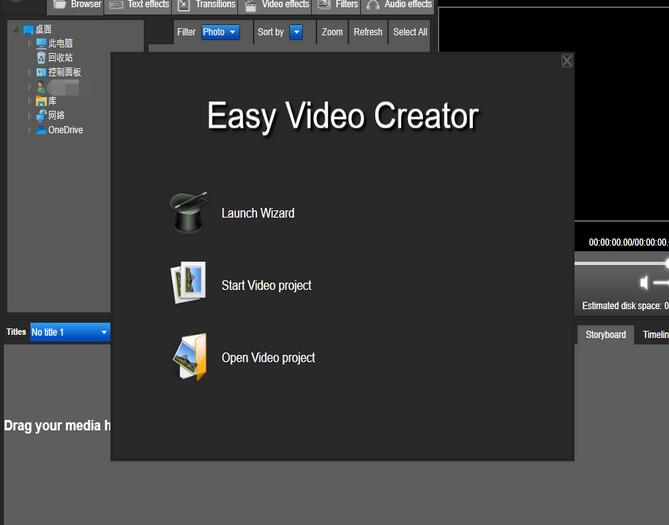Click the 库 library folder icon
This screenshot has height=525, width=669.
41,101
